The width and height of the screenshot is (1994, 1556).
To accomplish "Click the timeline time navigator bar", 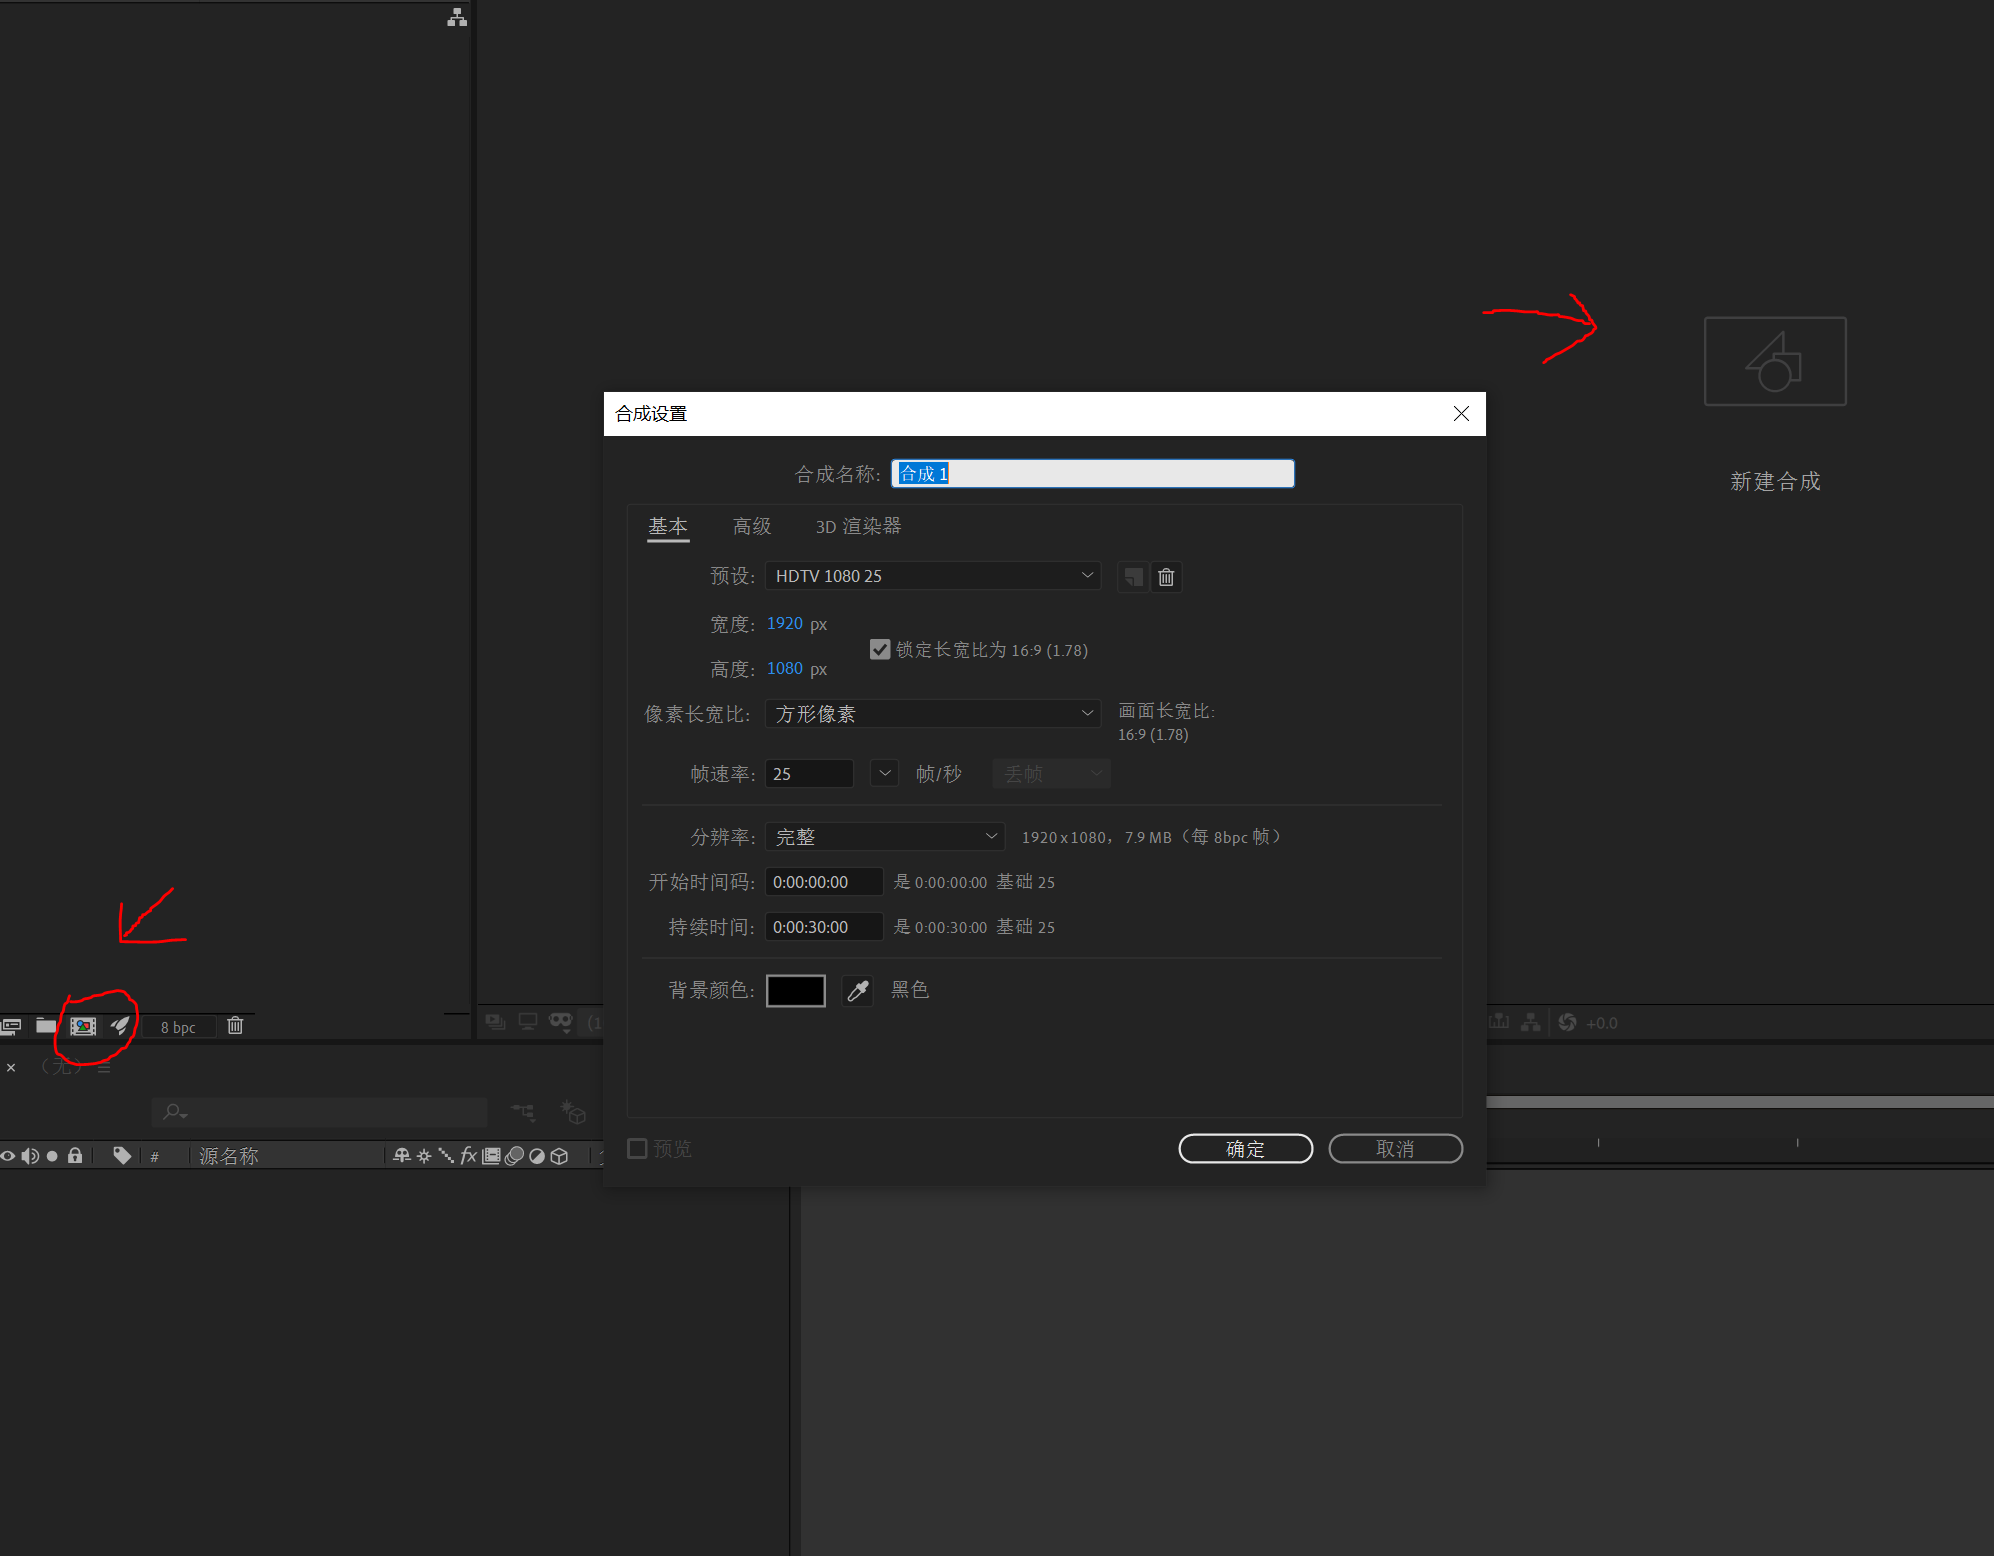I will tap(1740, 1102).
